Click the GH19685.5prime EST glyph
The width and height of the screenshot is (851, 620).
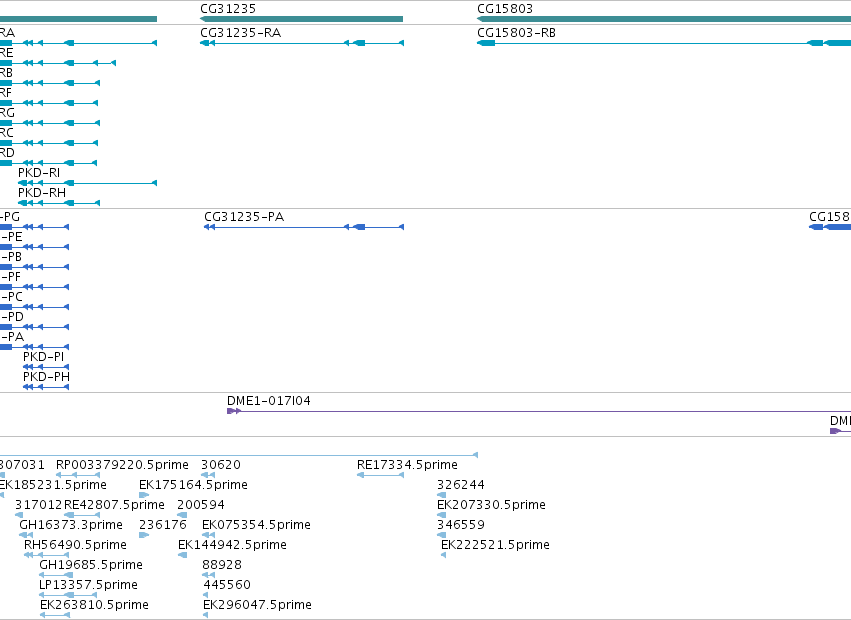(x=56, y=575)
